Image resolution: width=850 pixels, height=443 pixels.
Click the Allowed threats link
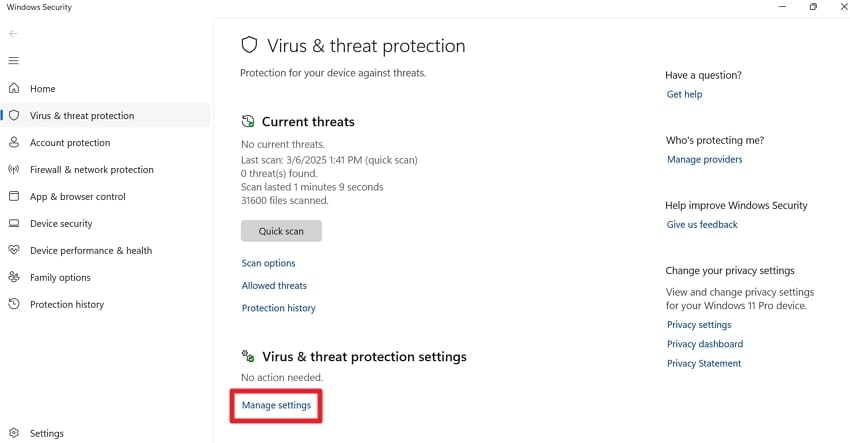pos(274,286)
